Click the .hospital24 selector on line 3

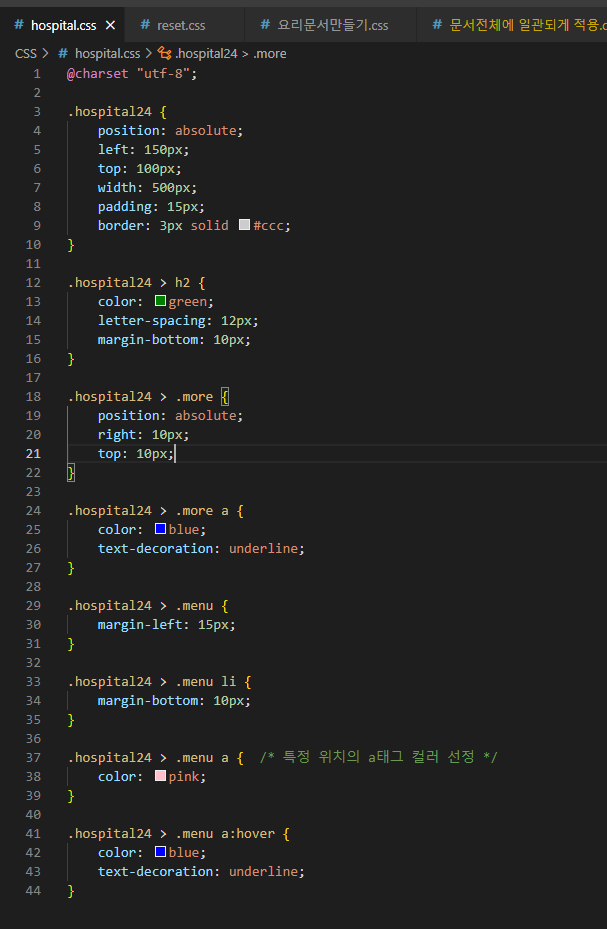click(110, 111)
